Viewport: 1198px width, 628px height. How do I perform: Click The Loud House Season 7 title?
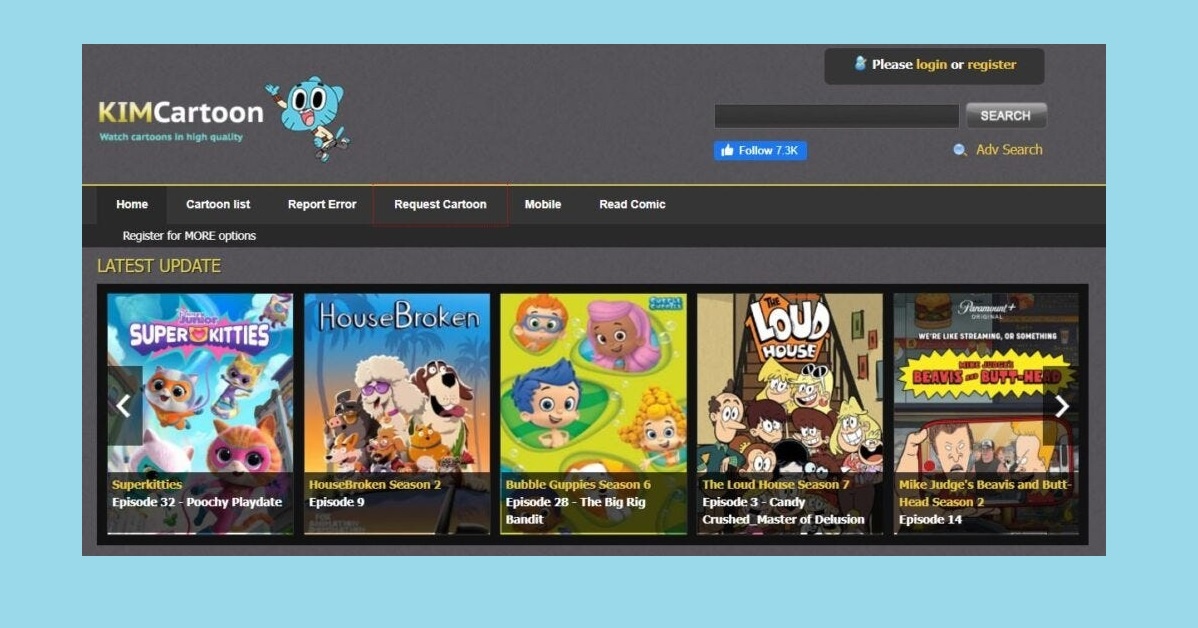point(775,484)
